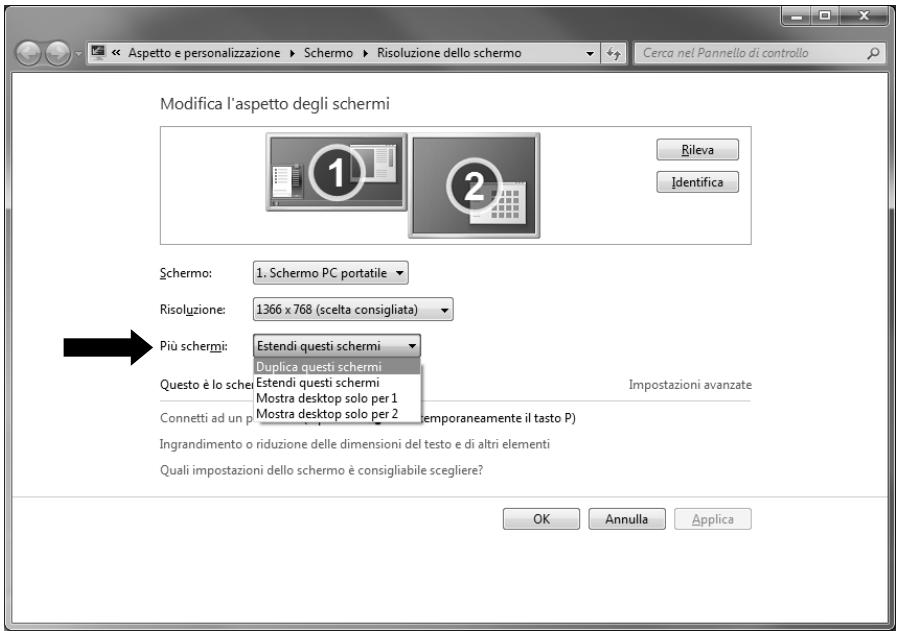Image resolution: width=901 pixels, height=631 pixels.
Task: Open the Risoluzione dropdown
Action: [353, 309]
